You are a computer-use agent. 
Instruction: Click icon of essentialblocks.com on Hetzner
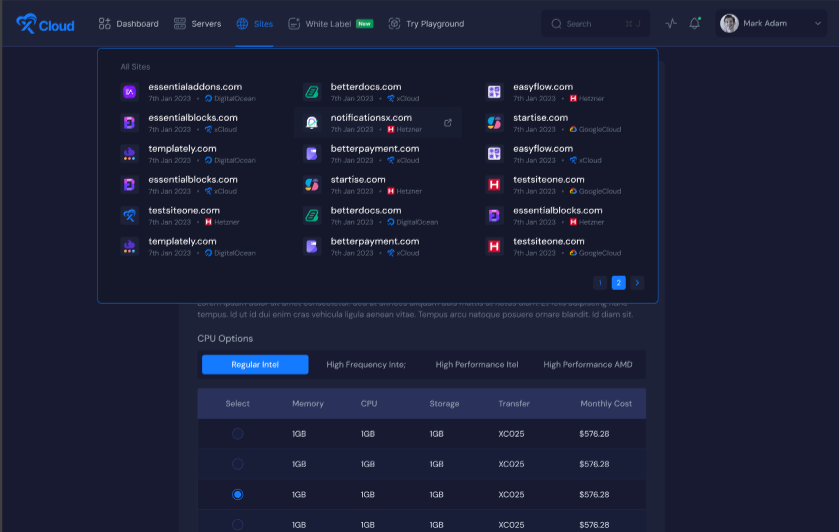[x=494, y=216]
